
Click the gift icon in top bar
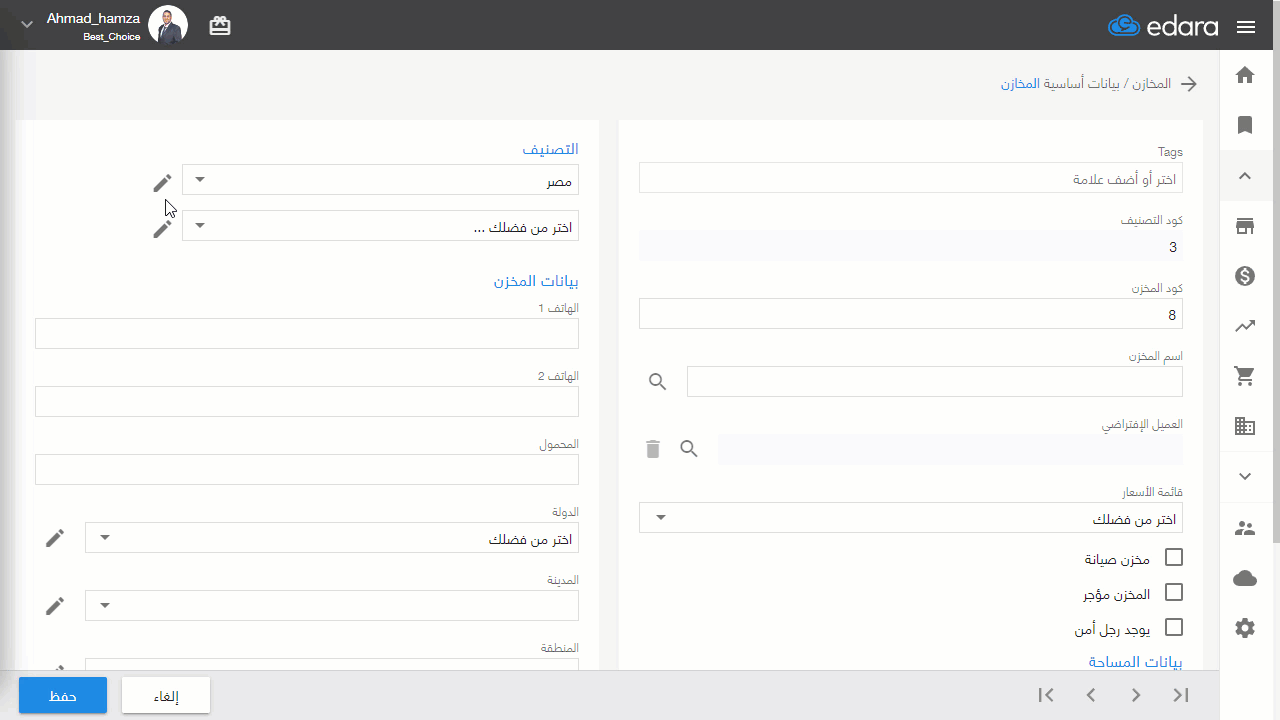click(220, 26)
